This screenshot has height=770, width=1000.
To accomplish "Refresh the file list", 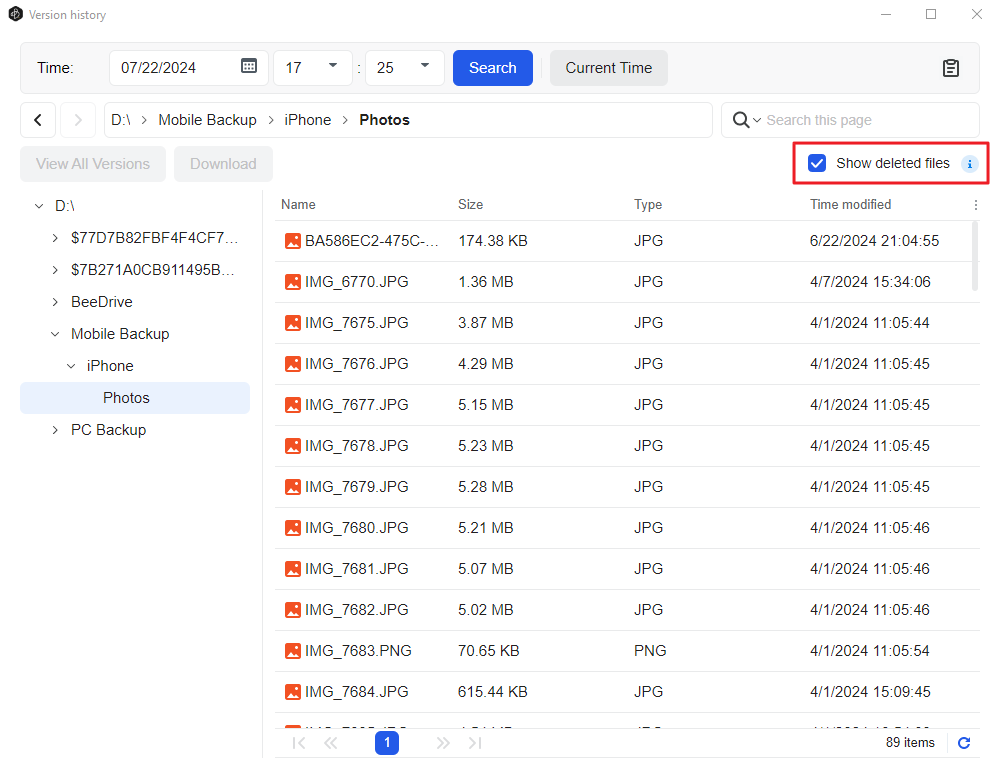I will coord(963,743).
